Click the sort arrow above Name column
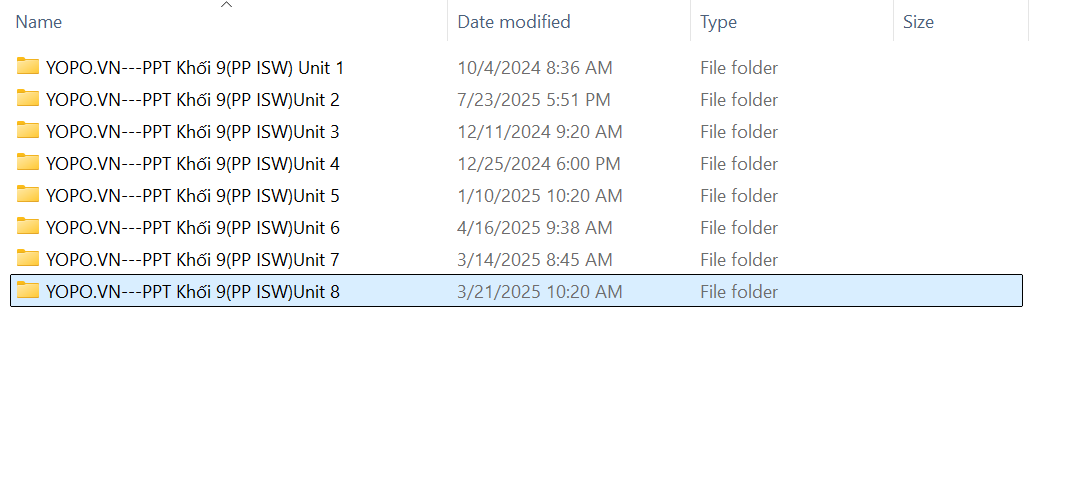Image resolution: width=1075 pixels, height=503 pixels. [227, 6]
